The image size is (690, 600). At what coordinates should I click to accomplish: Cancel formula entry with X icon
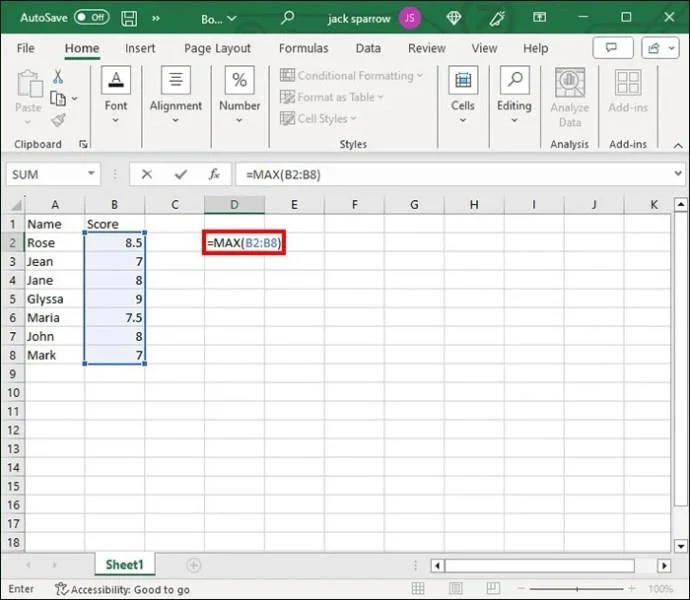click(147, 174)
